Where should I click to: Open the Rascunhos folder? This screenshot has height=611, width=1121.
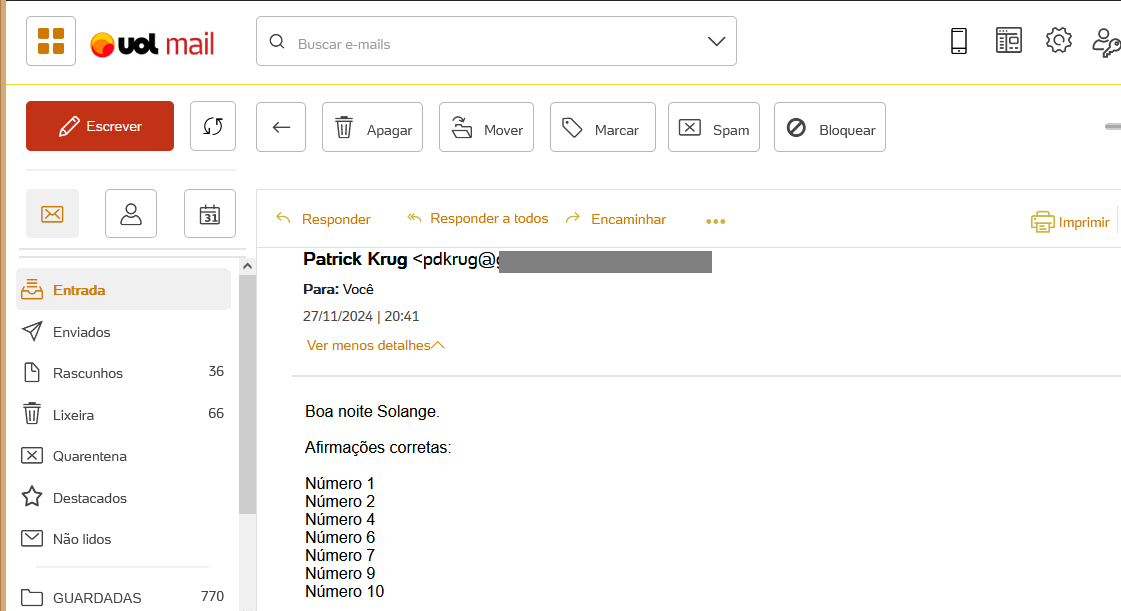pyautogui.click(x=88, y=373)
